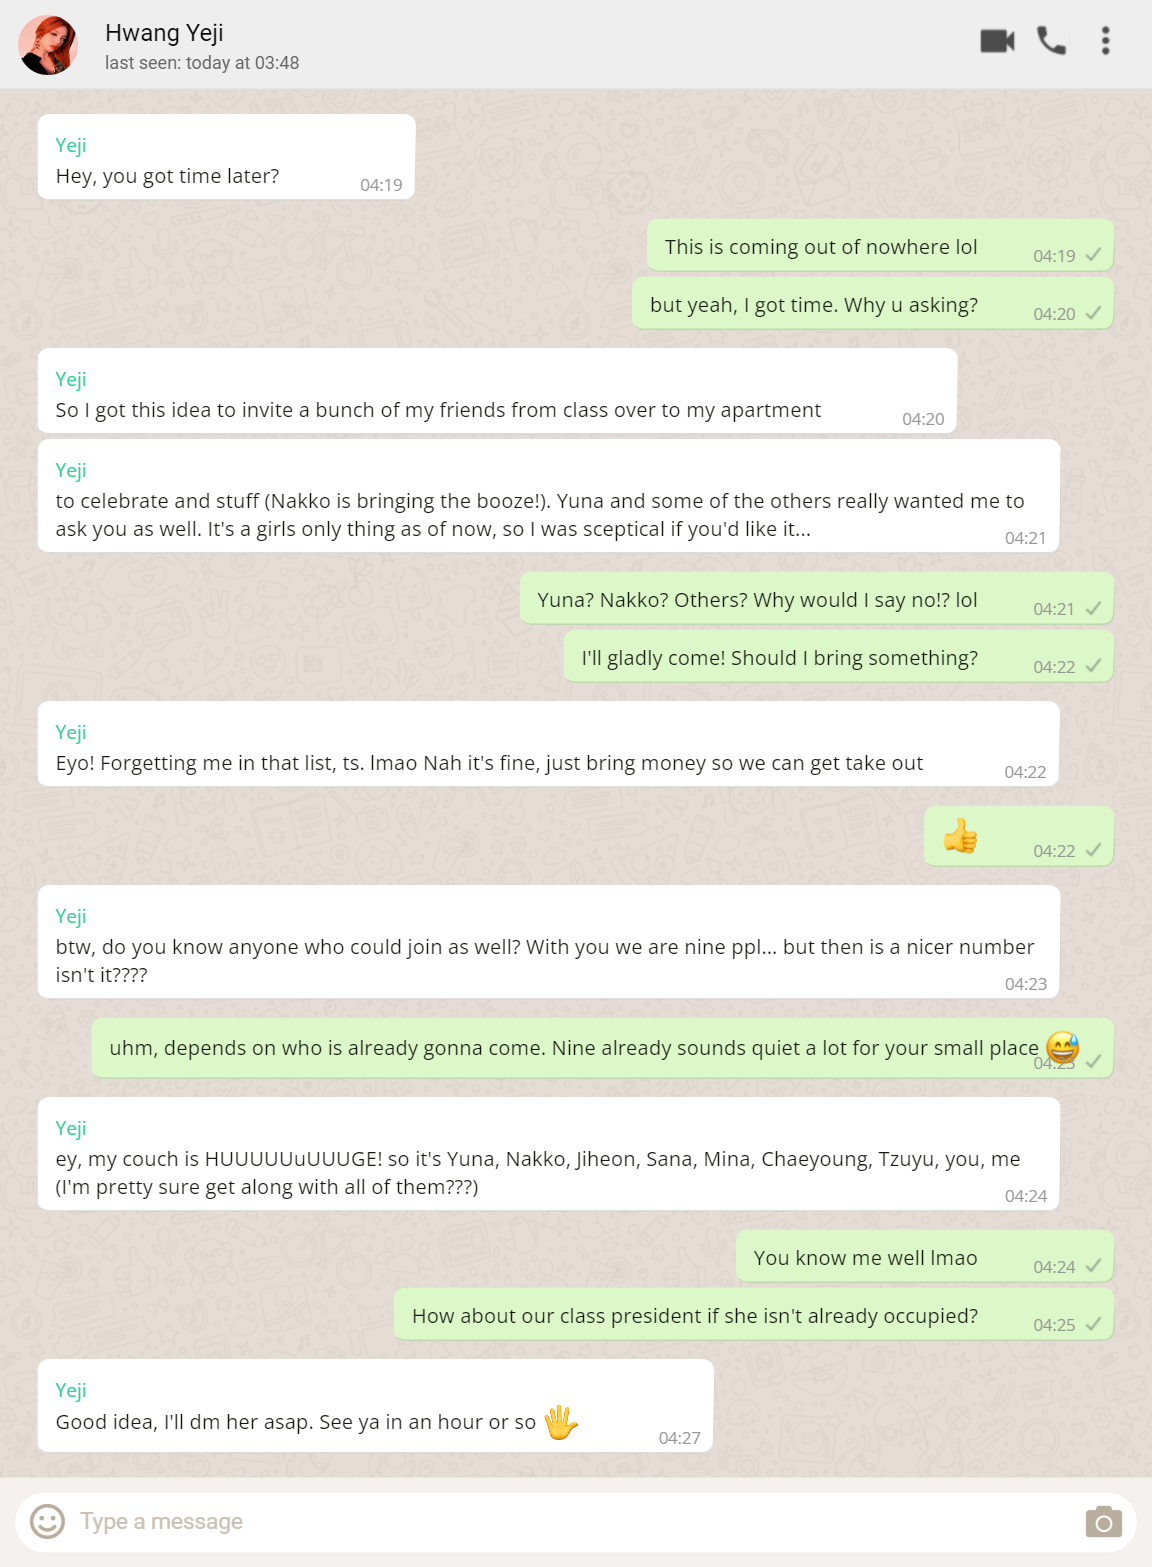
Task: Start a voice call with Yeji
Action: pyautogui.click(x=1051, y=41)
